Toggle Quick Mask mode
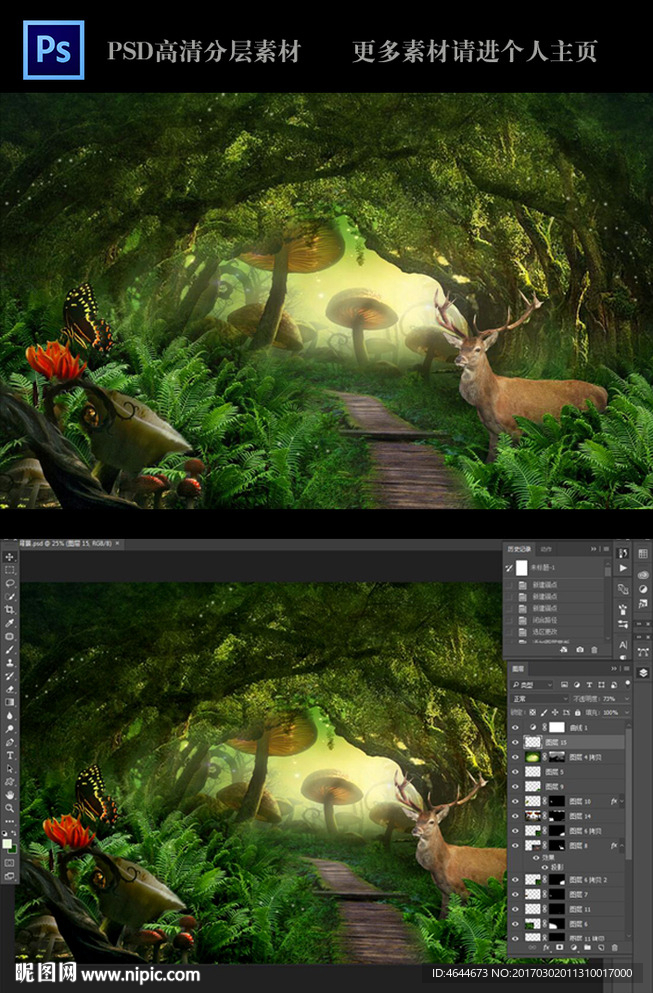The width and height of the screenshot is (653, 993). pyautogui.click(x=10, y=863)
